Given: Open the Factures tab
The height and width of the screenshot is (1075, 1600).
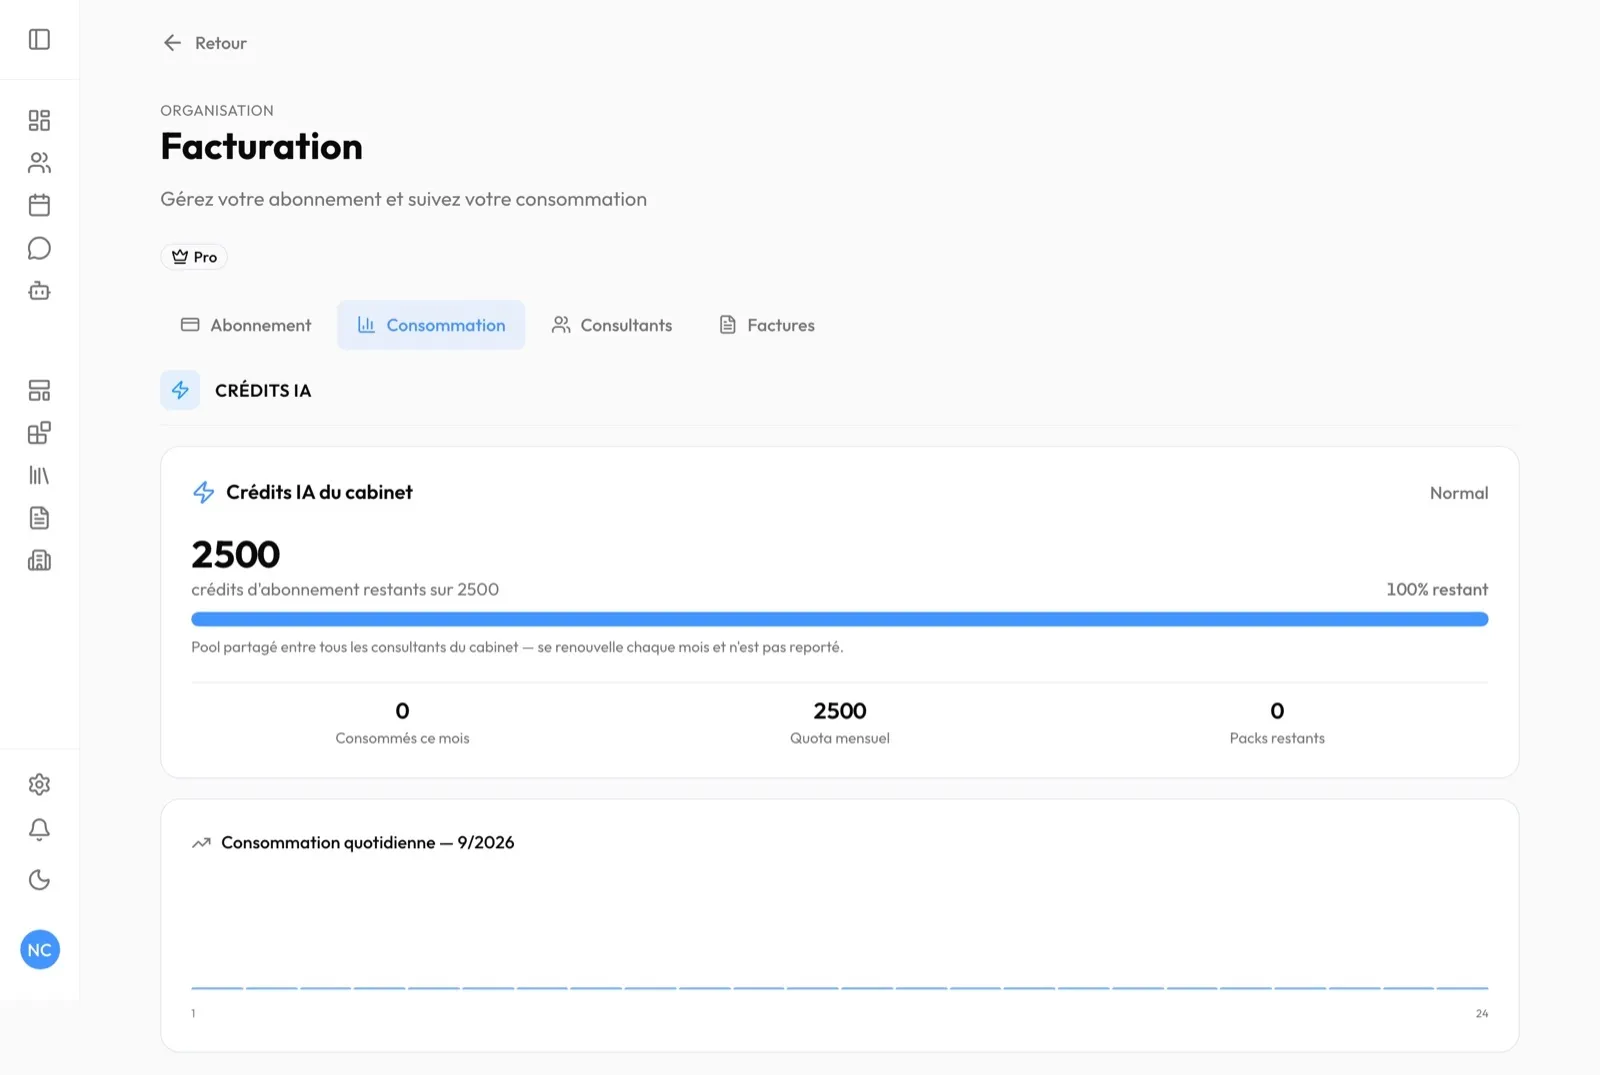Looking at the screenshot, I should tap(767, 325).
